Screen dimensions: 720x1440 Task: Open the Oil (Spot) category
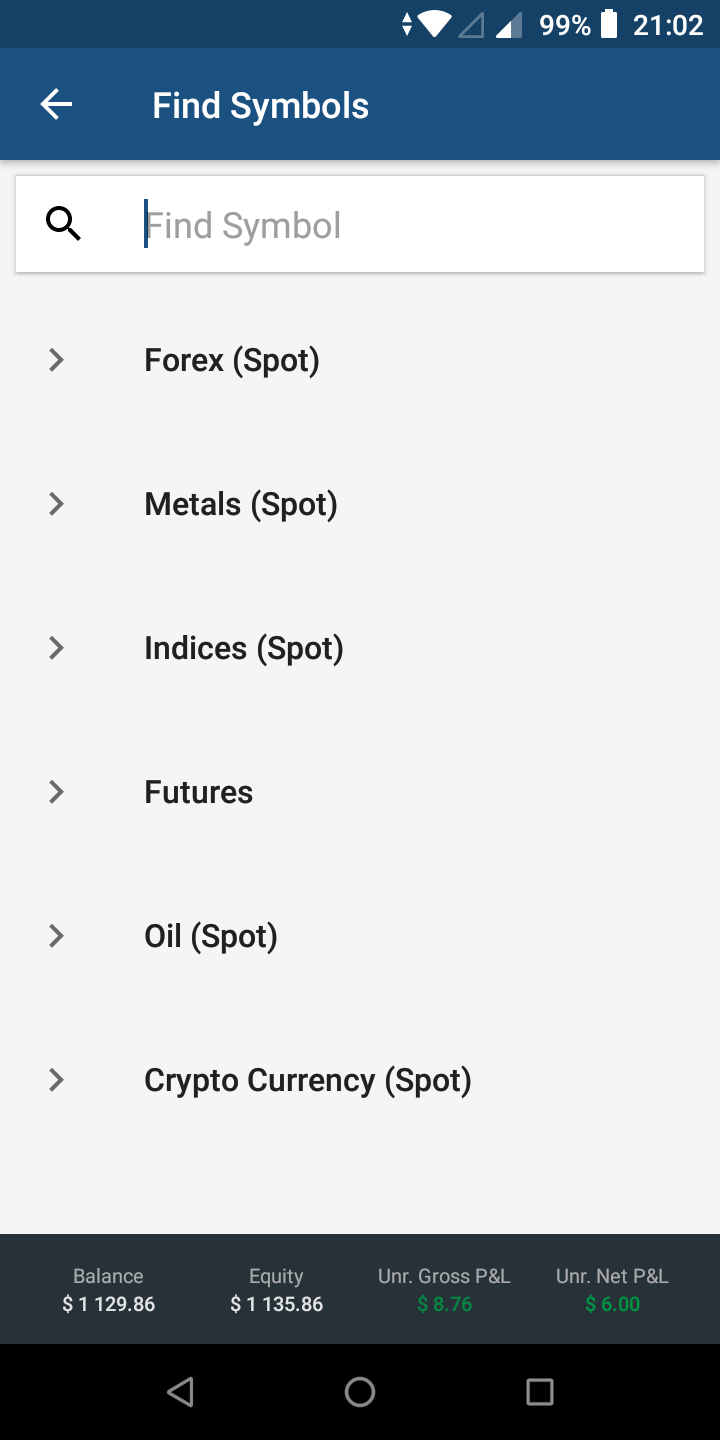pyautogui.click(x=211, y=936)
